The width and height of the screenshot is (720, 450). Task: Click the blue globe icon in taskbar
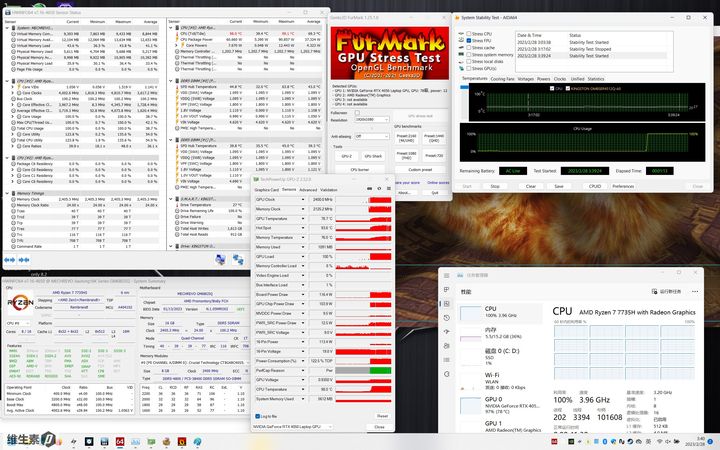pos(197,442)
